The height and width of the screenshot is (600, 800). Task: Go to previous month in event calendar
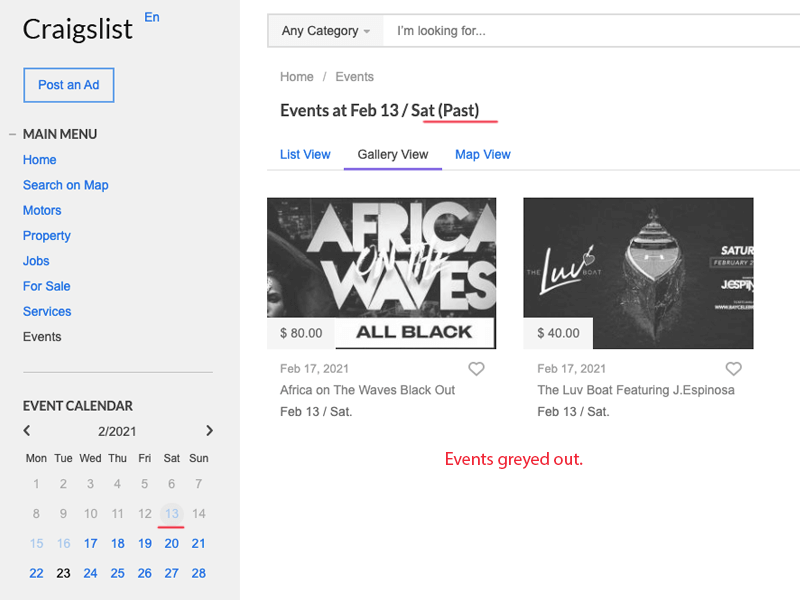point(27,431)
